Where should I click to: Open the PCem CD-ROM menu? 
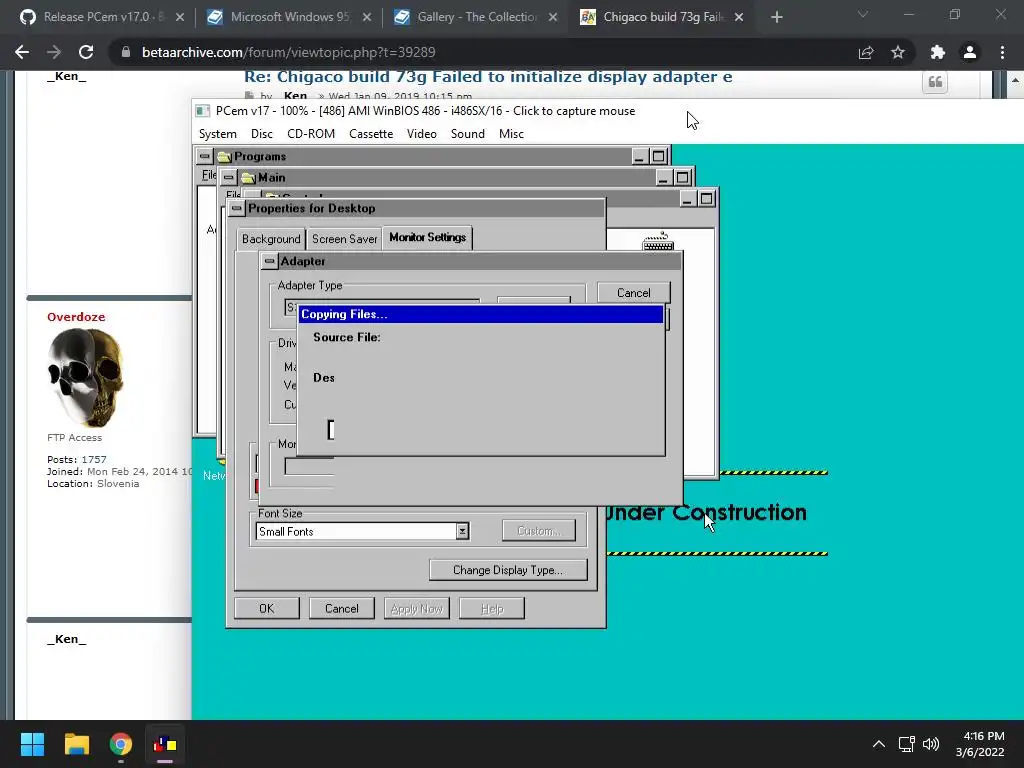click(x=311, y=134)
